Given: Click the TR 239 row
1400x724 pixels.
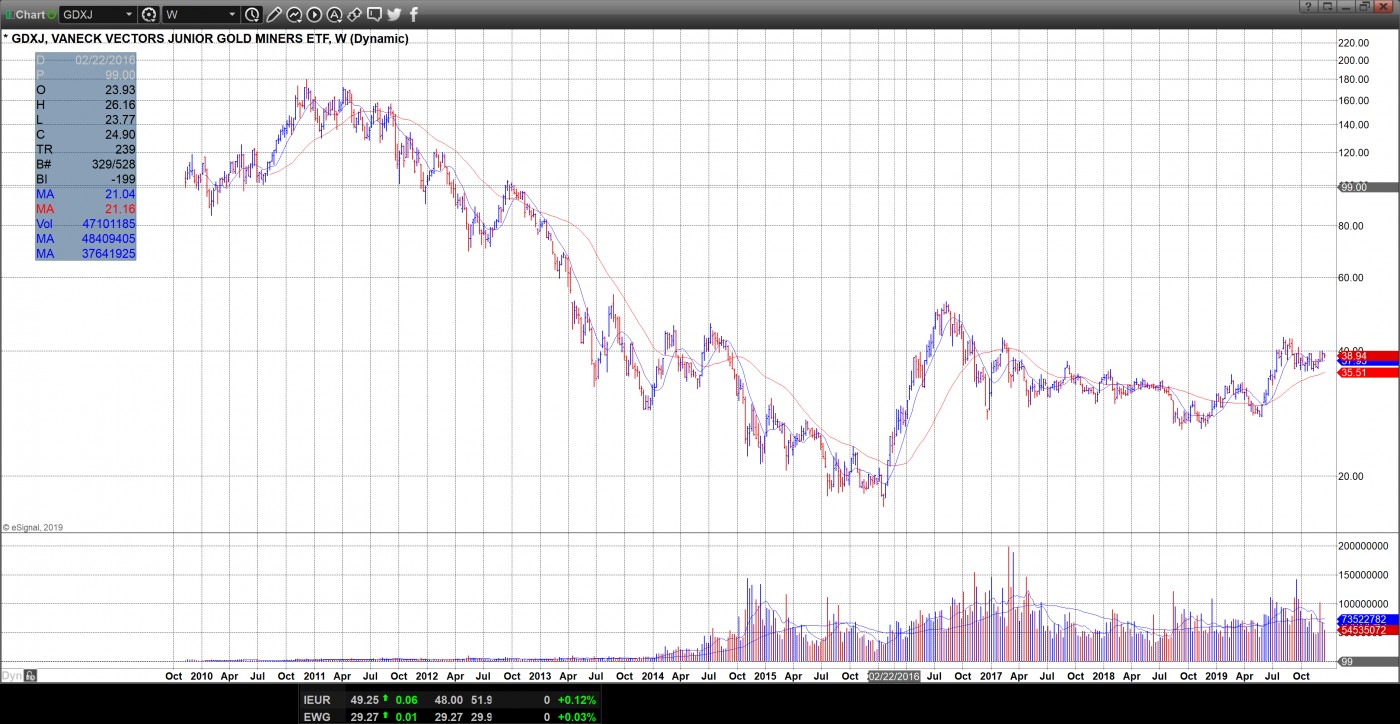Looking at the screenshot, I should (85, 149).
